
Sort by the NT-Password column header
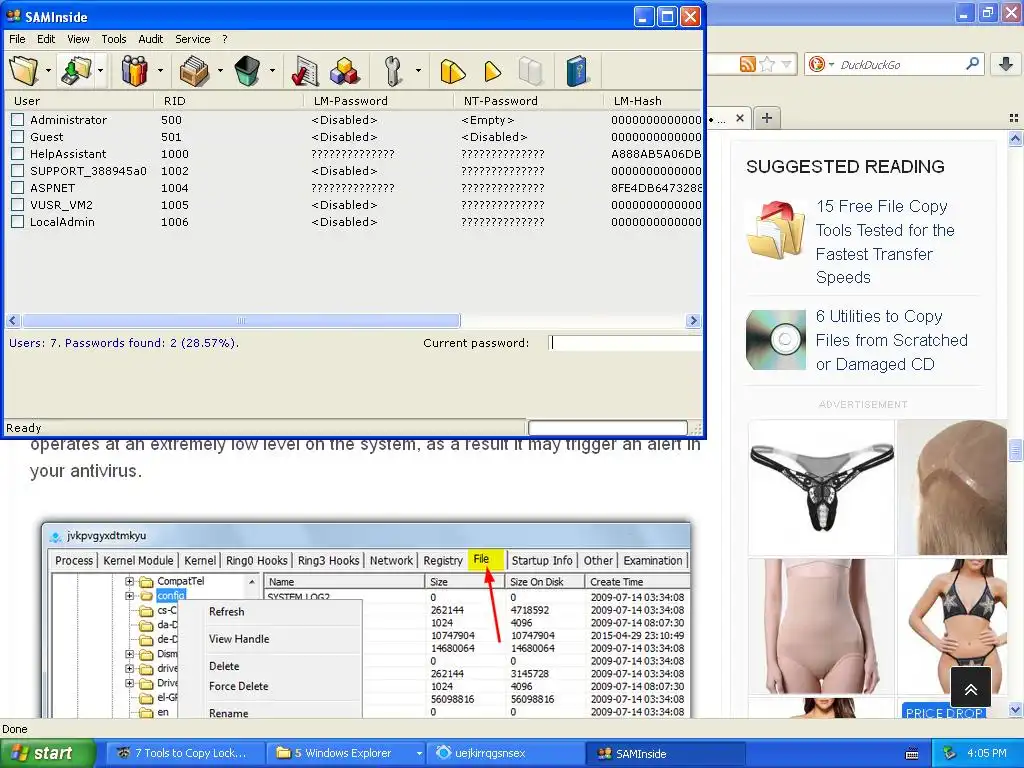pos(528,101)
